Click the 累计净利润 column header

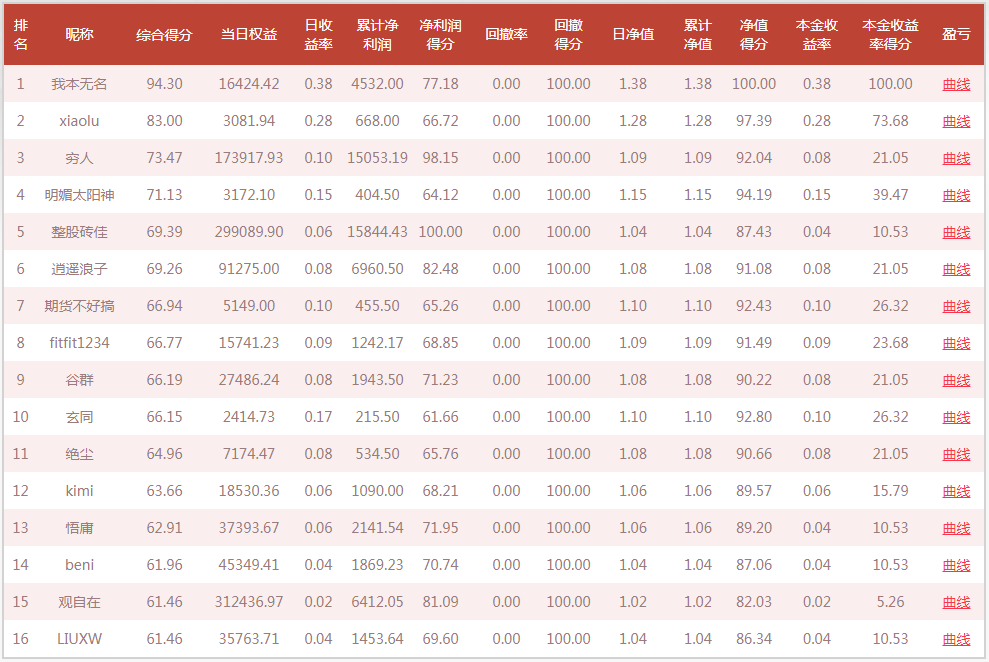(377, 35)
